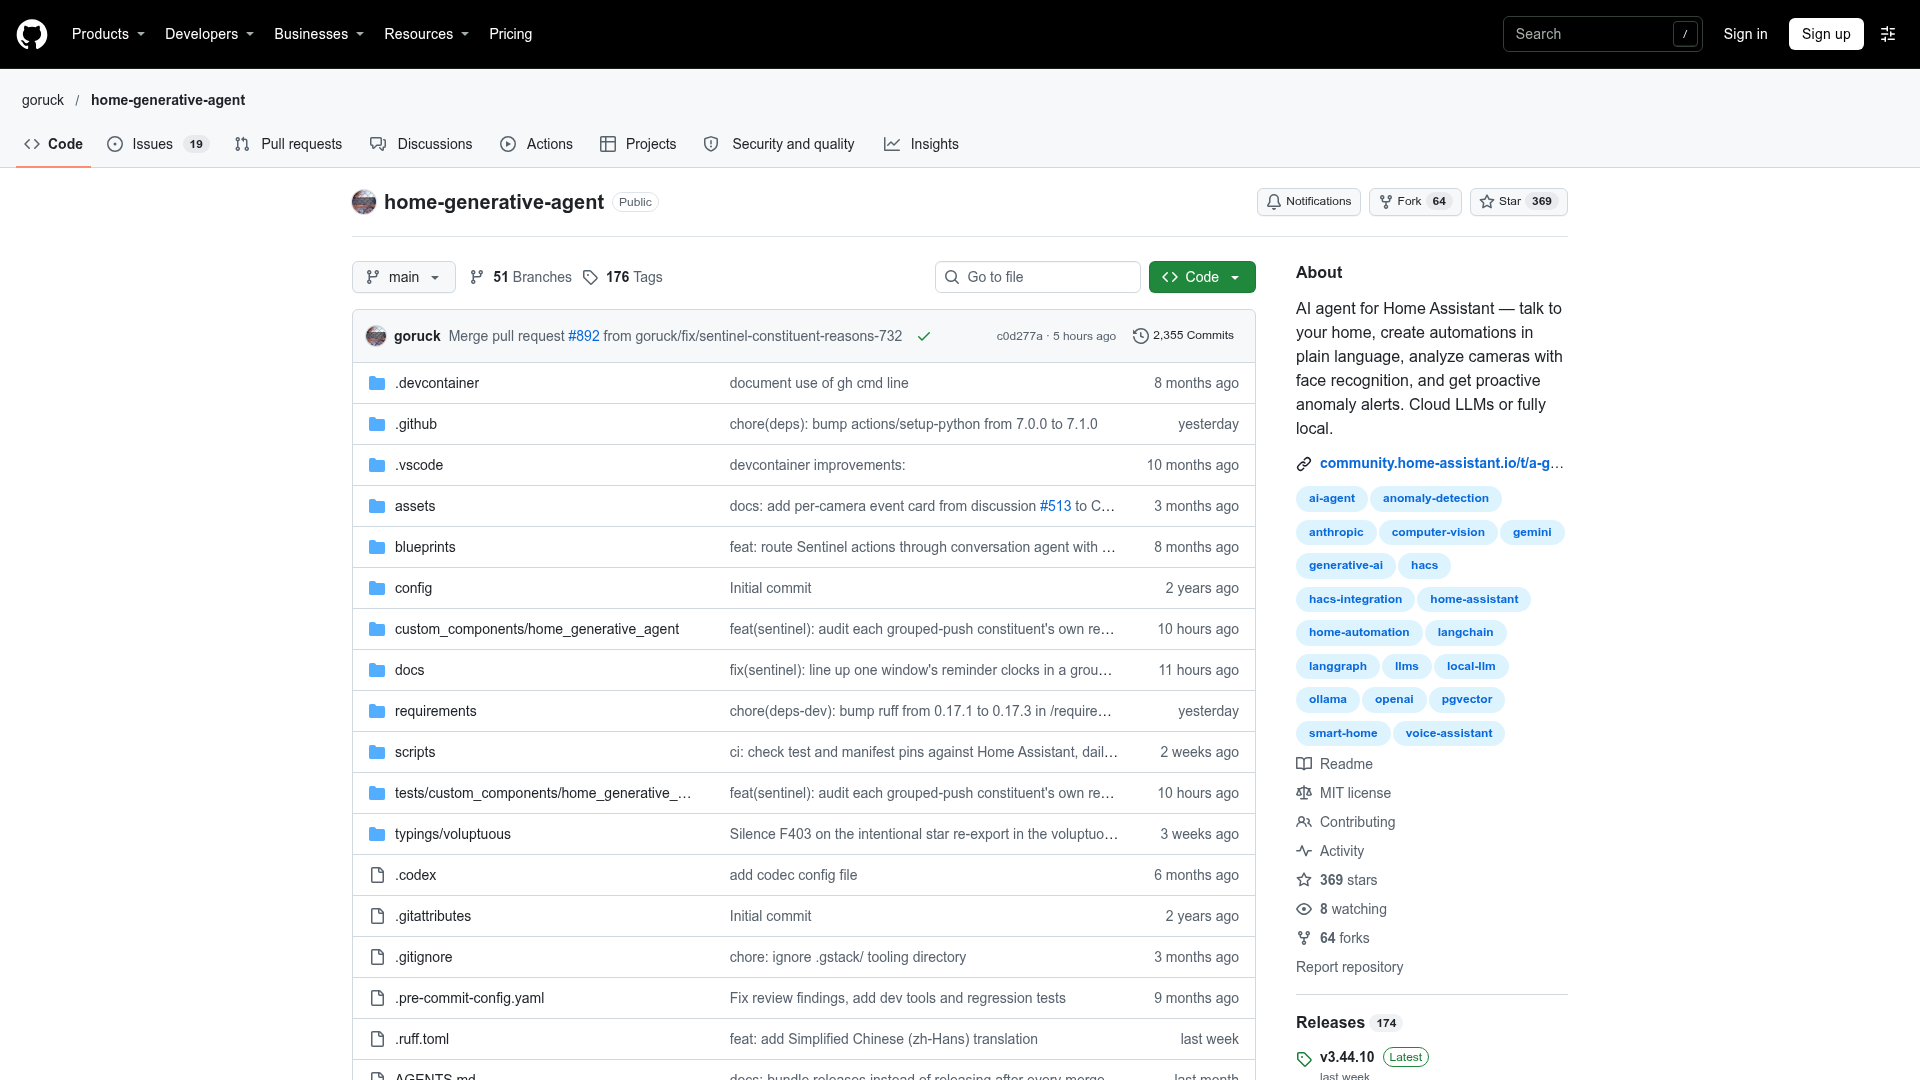Expand the green Code dropdown button
This screenshot has width=1920, height=1080.
(1202, 277)
